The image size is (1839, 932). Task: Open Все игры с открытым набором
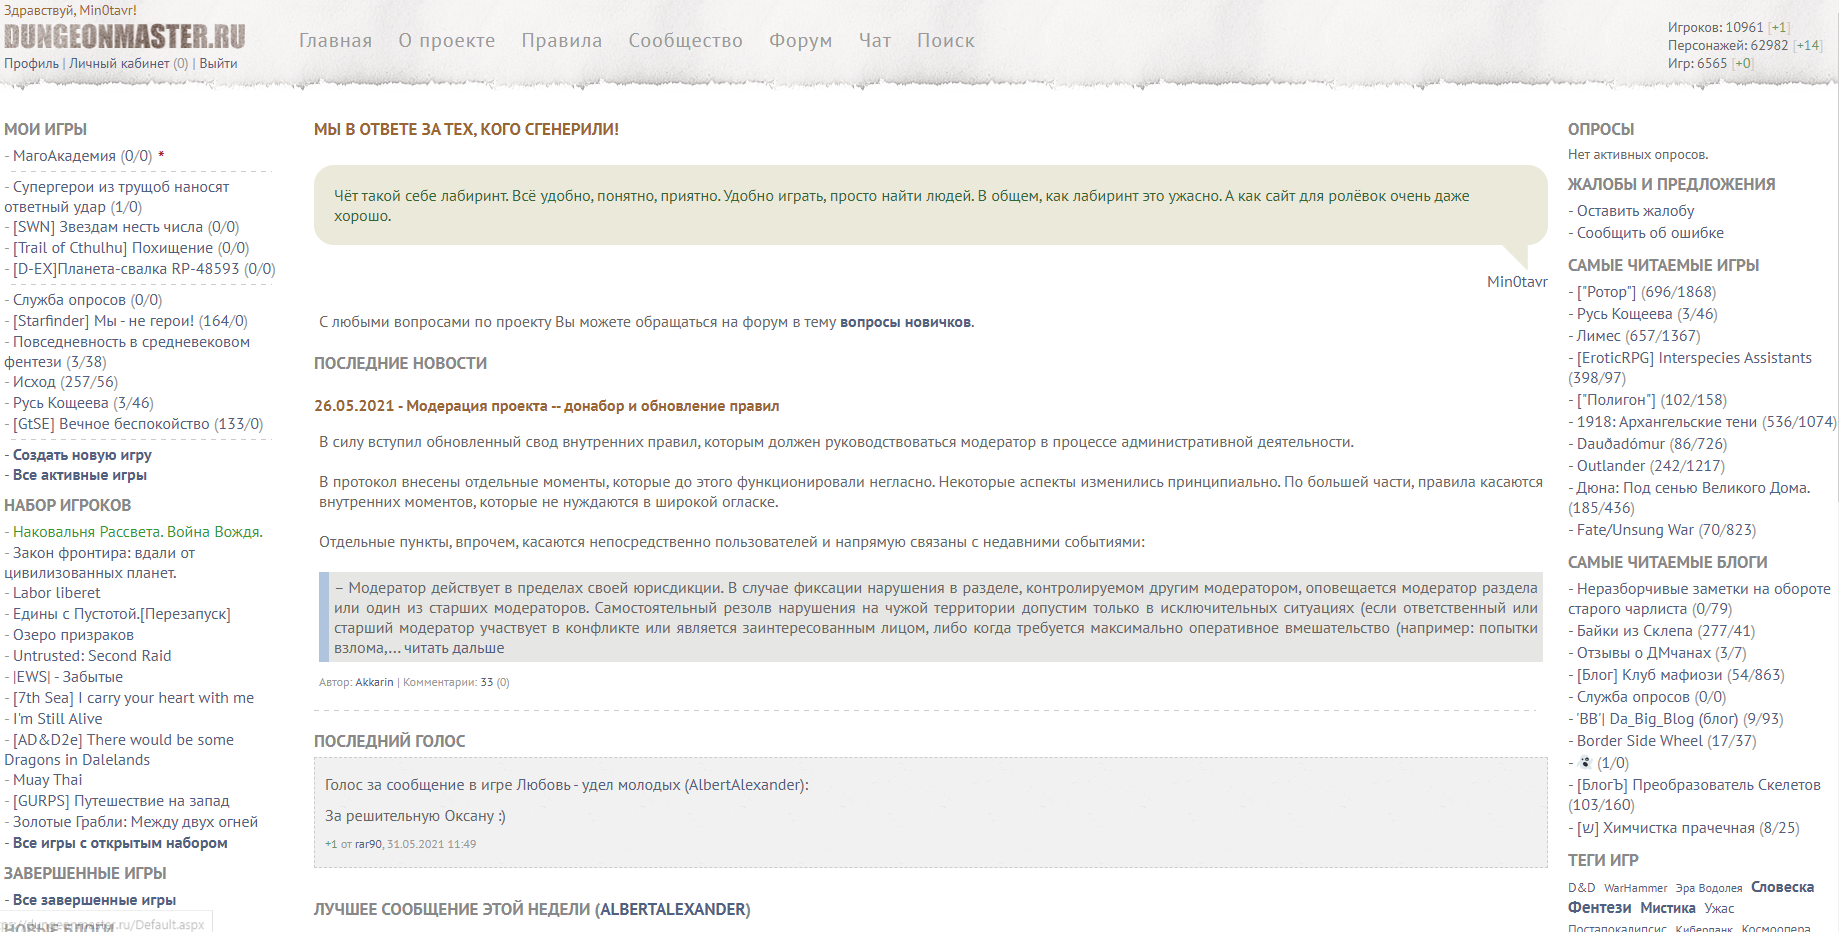[x=120, y=843]
